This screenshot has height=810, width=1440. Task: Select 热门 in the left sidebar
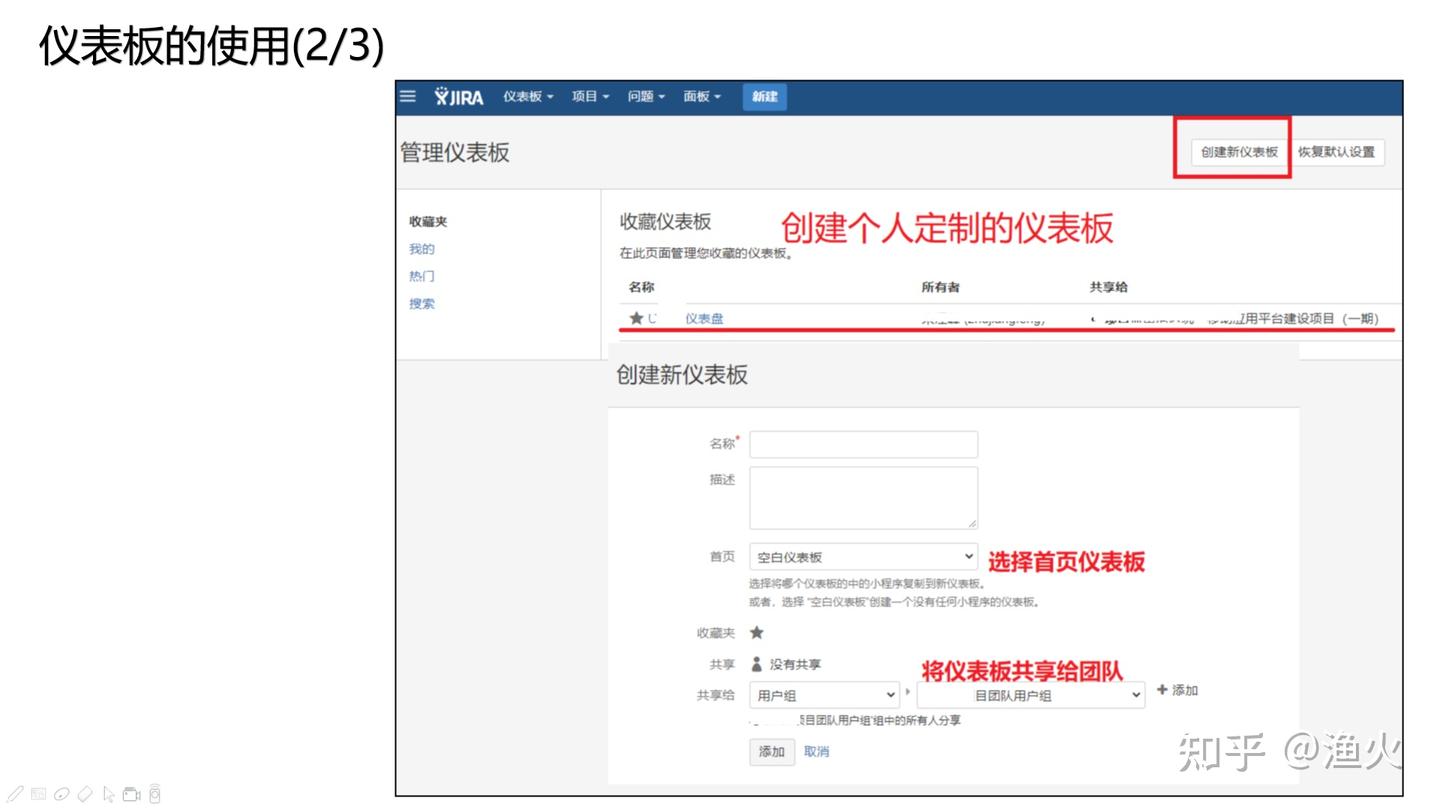point(422,277)
